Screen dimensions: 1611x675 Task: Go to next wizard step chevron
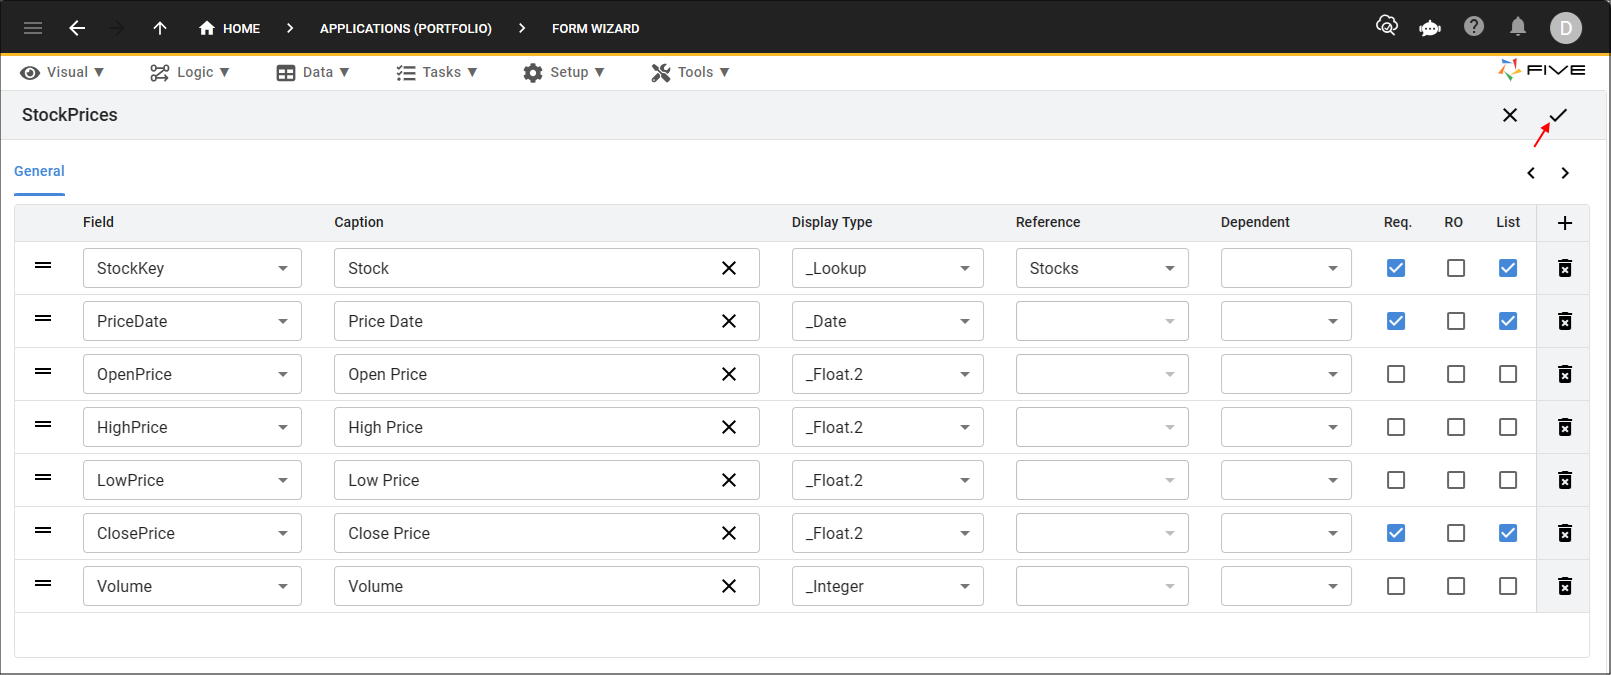click(1565, 173)
